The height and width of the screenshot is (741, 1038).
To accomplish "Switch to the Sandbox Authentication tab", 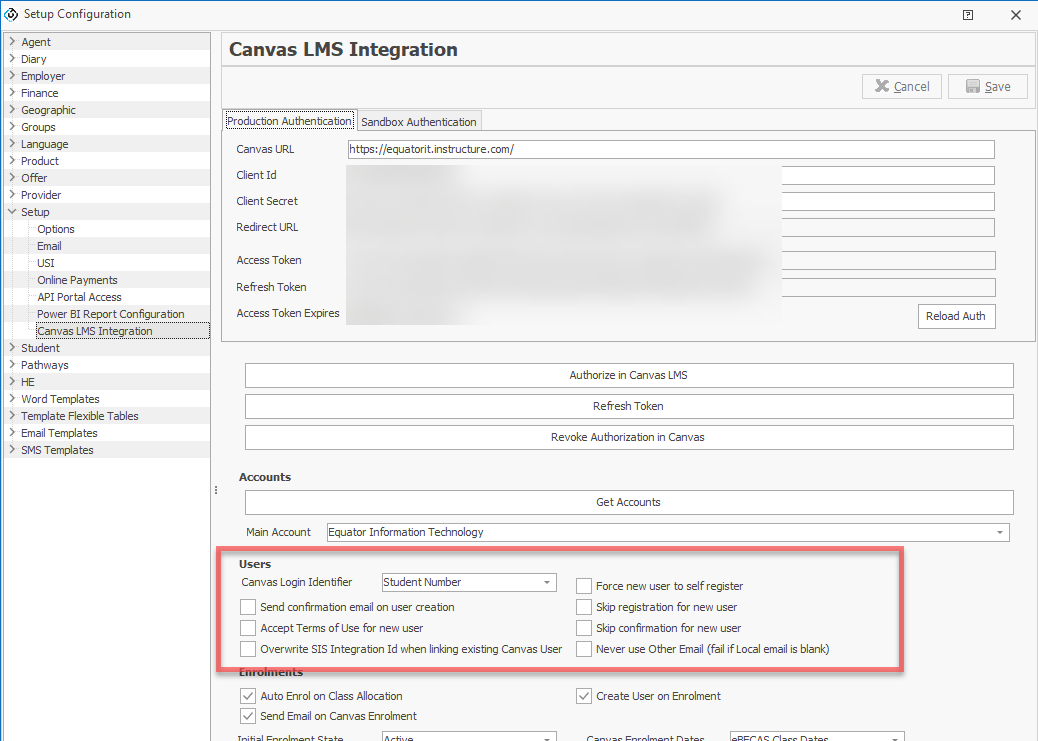I will 419,122.
